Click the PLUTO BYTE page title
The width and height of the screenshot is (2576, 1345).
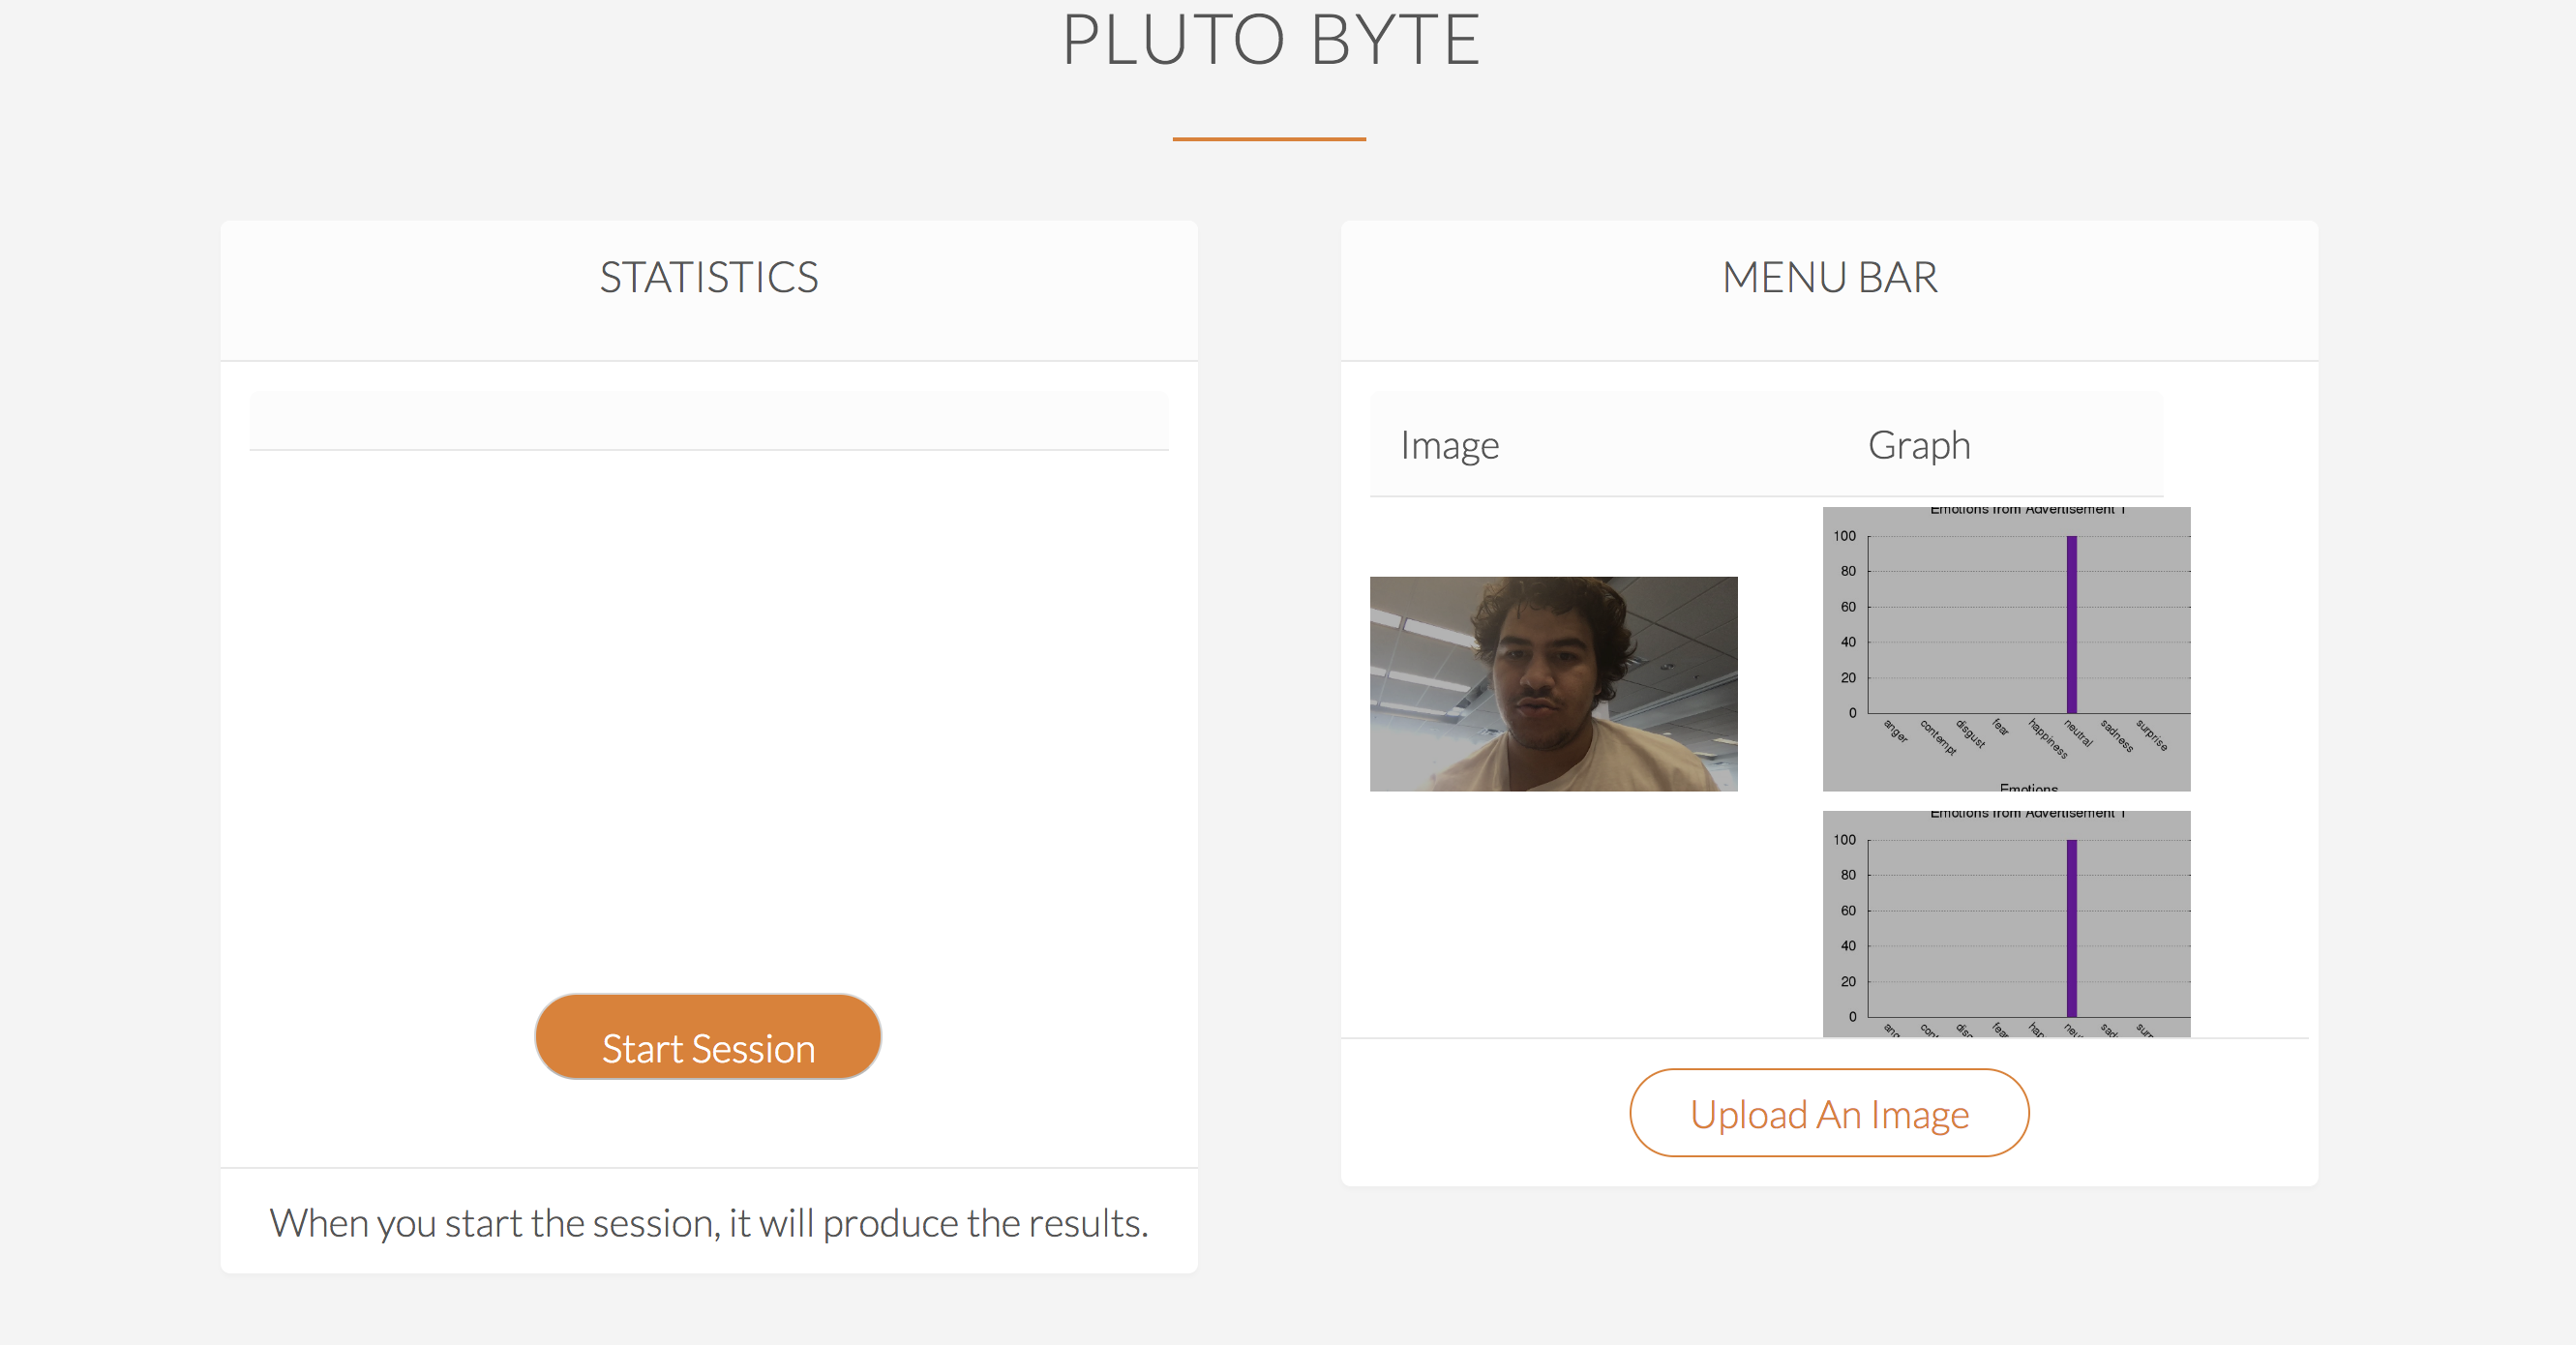pos(1270,40)
